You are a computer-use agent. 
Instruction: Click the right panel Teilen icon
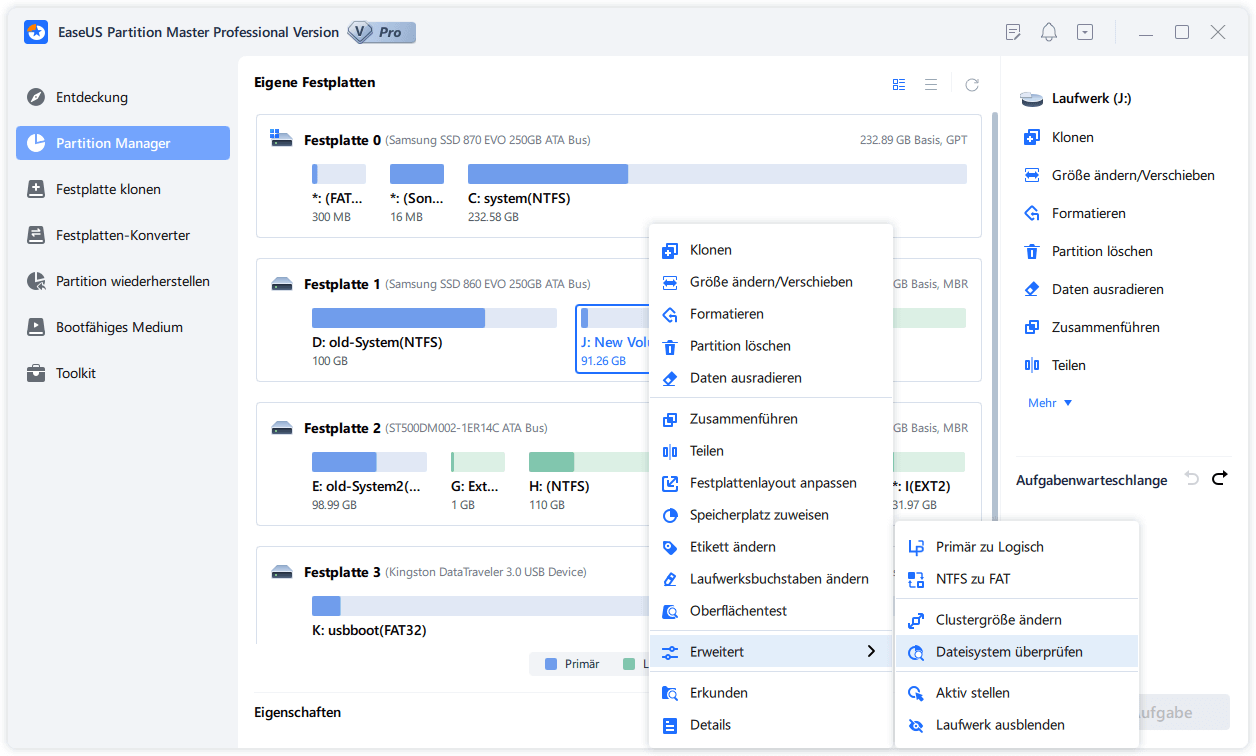[x=1032, y=365]
